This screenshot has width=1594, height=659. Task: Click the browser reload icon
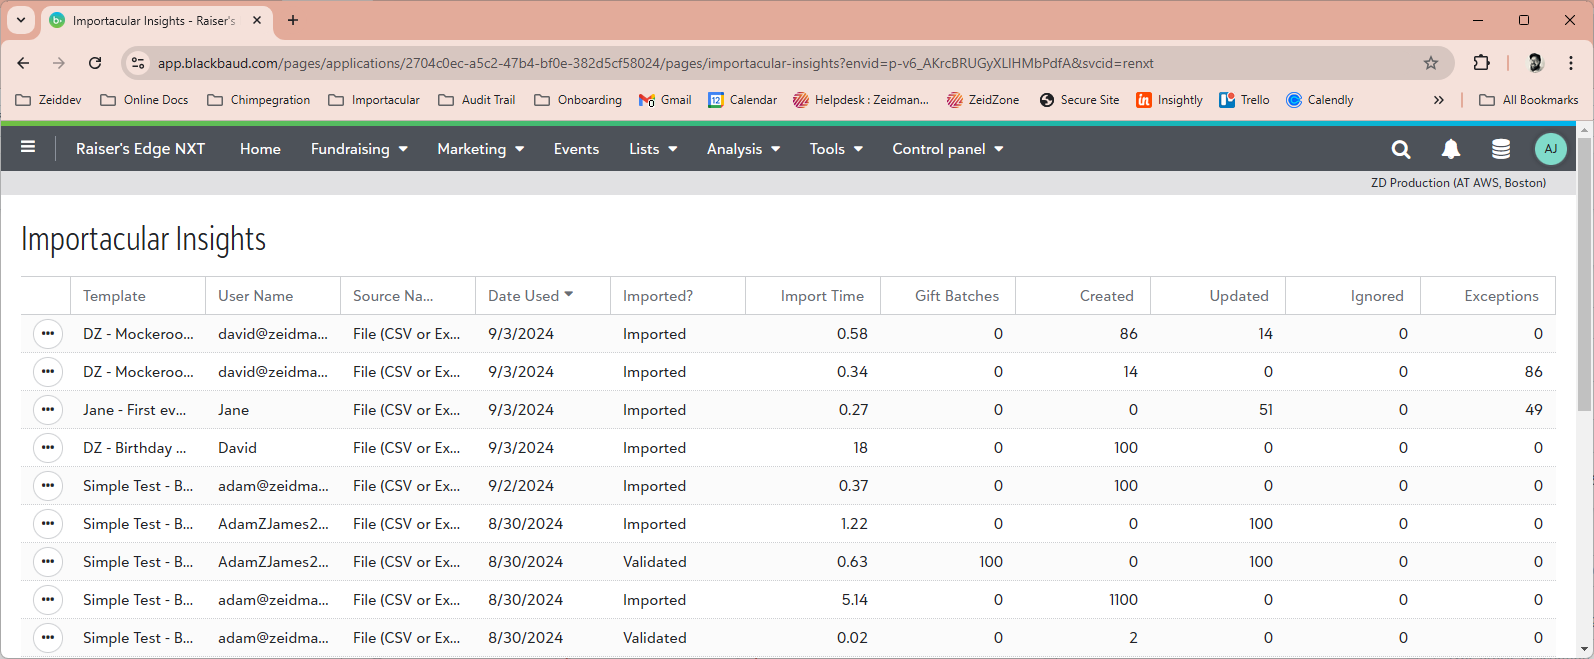pyautogui.click(x=95, y=63)
